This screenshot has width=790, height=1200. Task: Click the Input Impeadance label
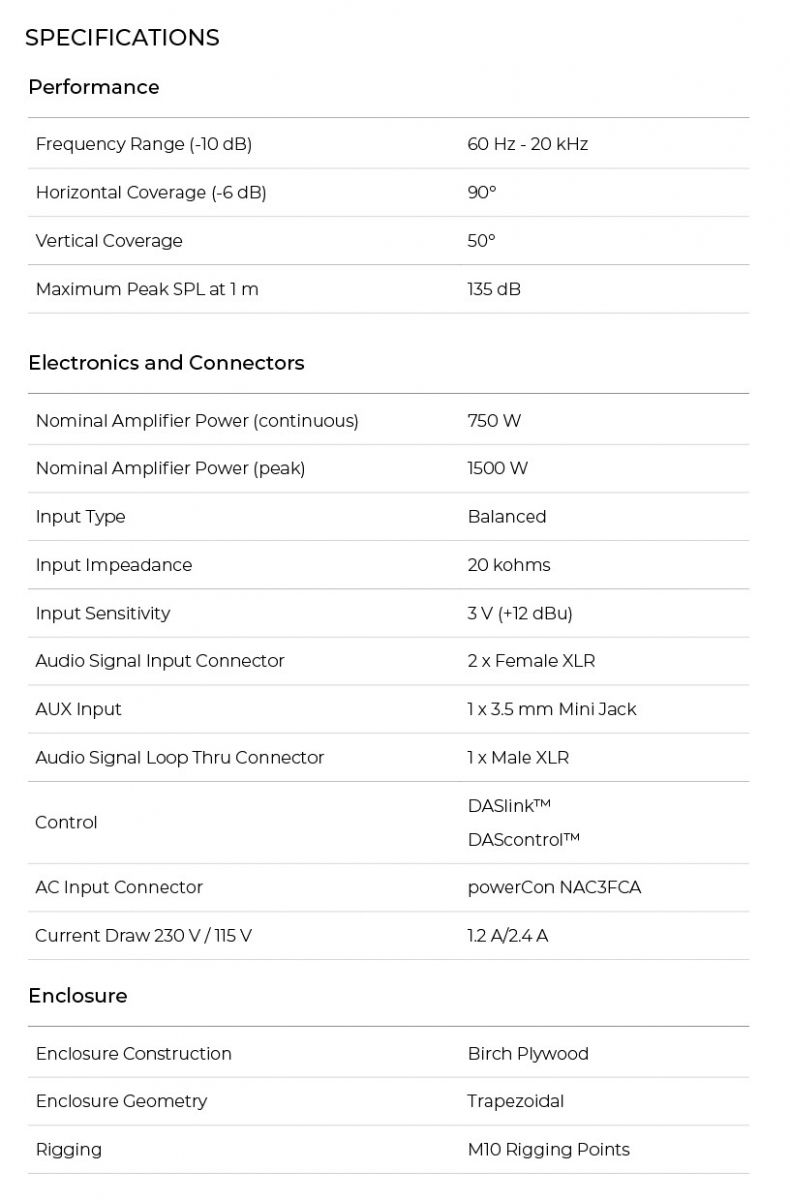114,565
